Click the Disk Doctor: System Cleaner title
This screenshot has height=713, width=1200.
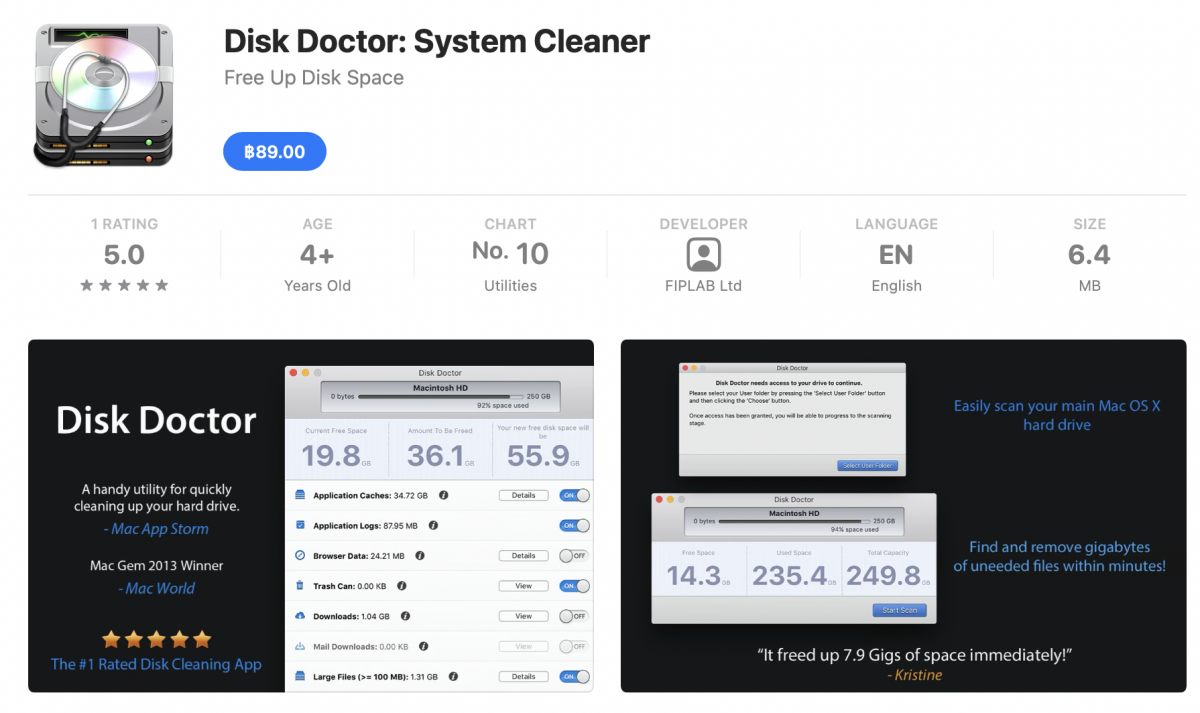tap(437, 41)
